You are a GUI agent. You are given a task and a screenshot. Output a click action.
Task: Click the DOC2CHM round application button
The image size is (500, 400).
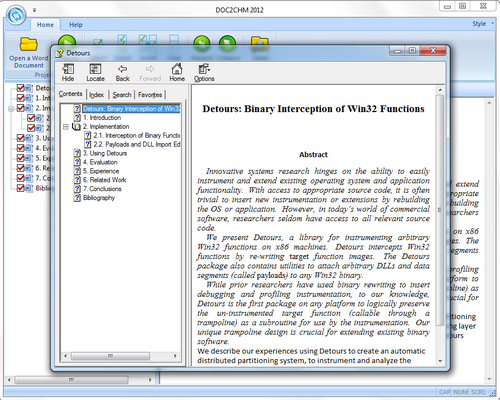16,15
